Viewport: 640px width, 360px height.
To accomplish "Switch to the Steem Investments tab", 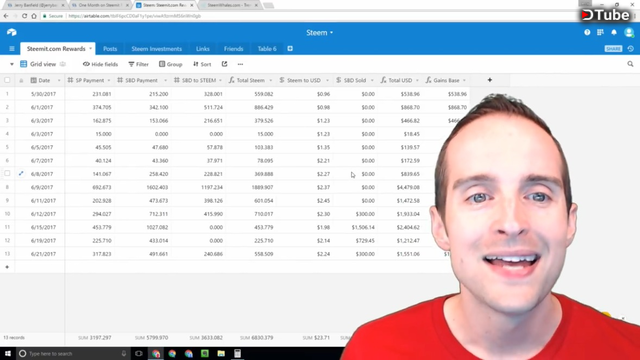I will [x=156, y=49].
